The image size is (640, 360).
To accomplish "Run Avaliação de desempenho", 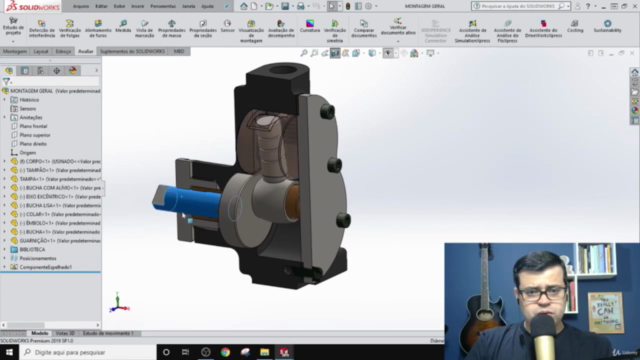I will (x=281, y=29).
